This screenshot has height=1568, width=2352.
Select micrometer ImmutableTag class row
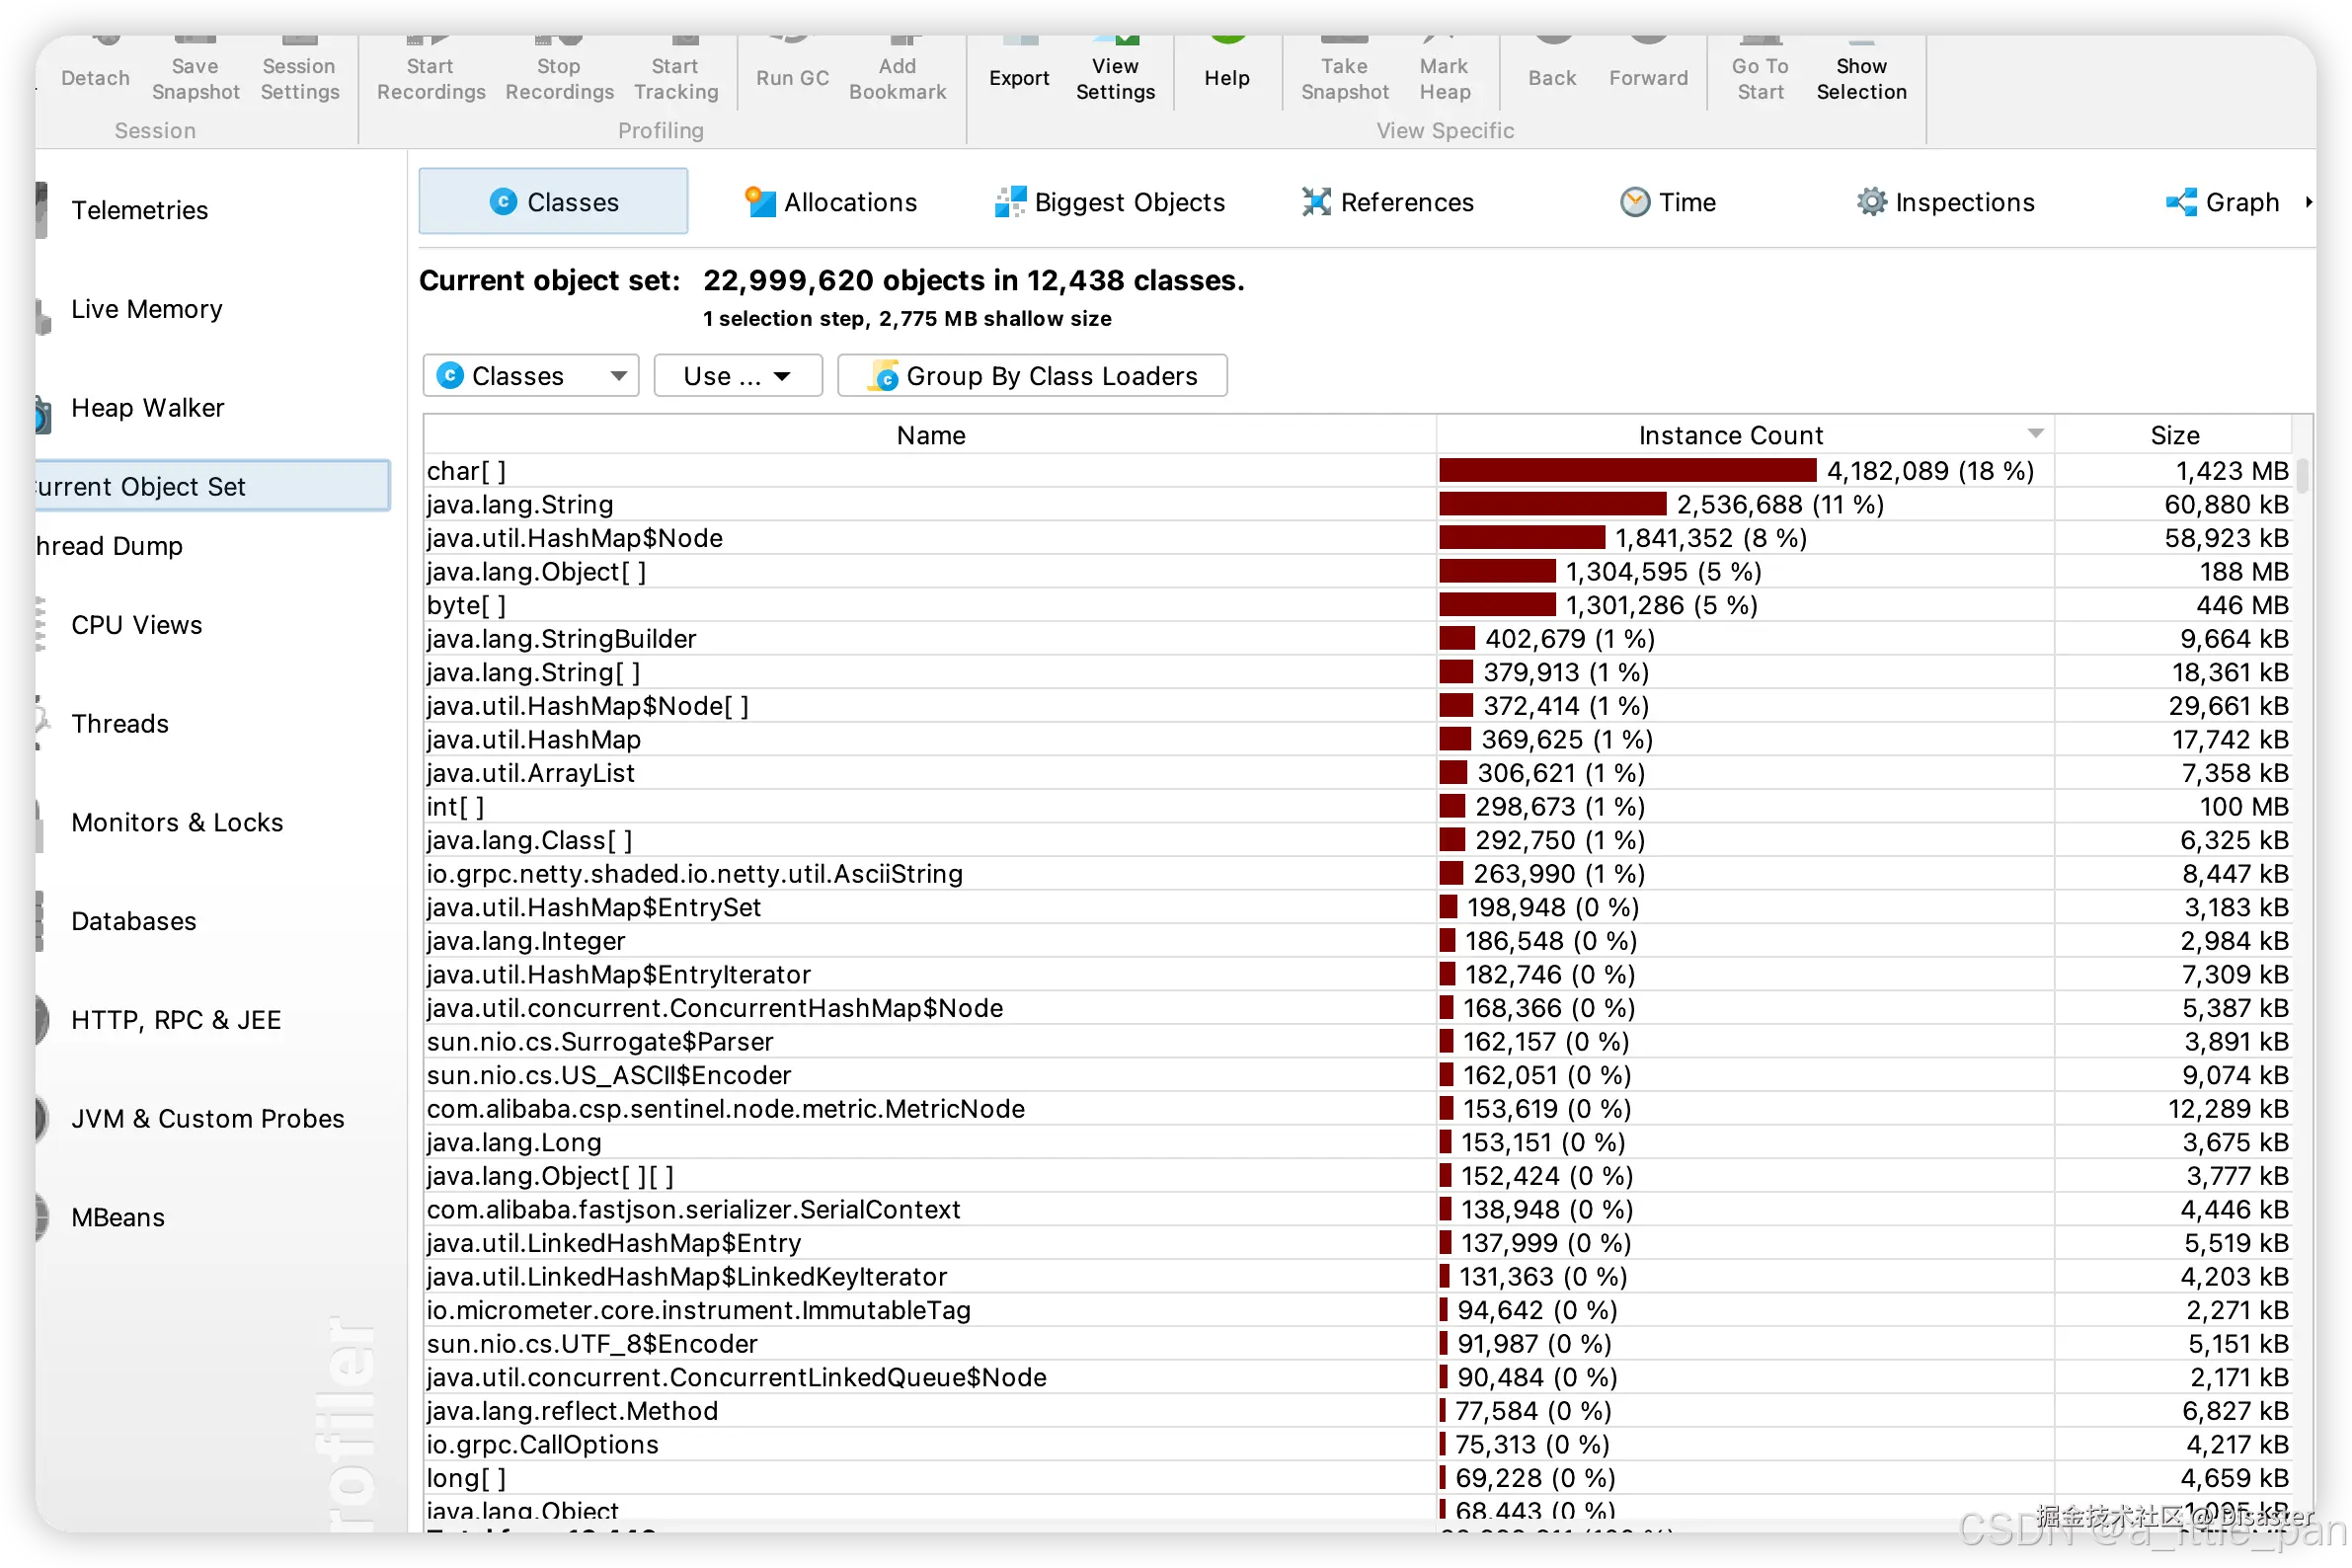coord(1358,1310)
